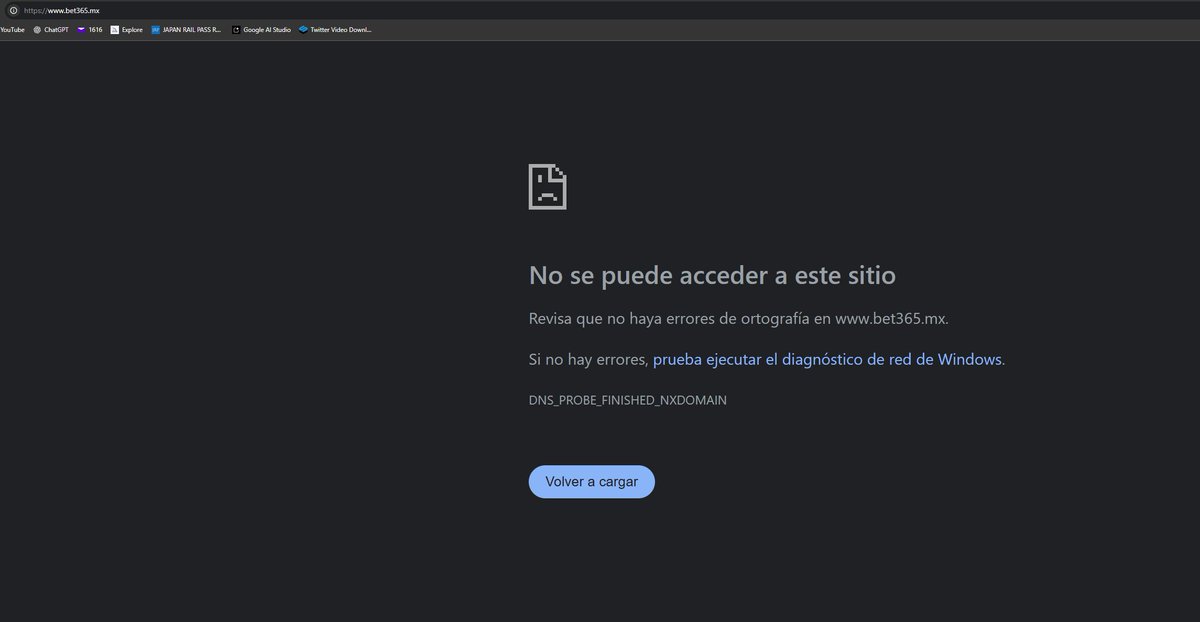Open the Windows network diagnostics link

827,359
